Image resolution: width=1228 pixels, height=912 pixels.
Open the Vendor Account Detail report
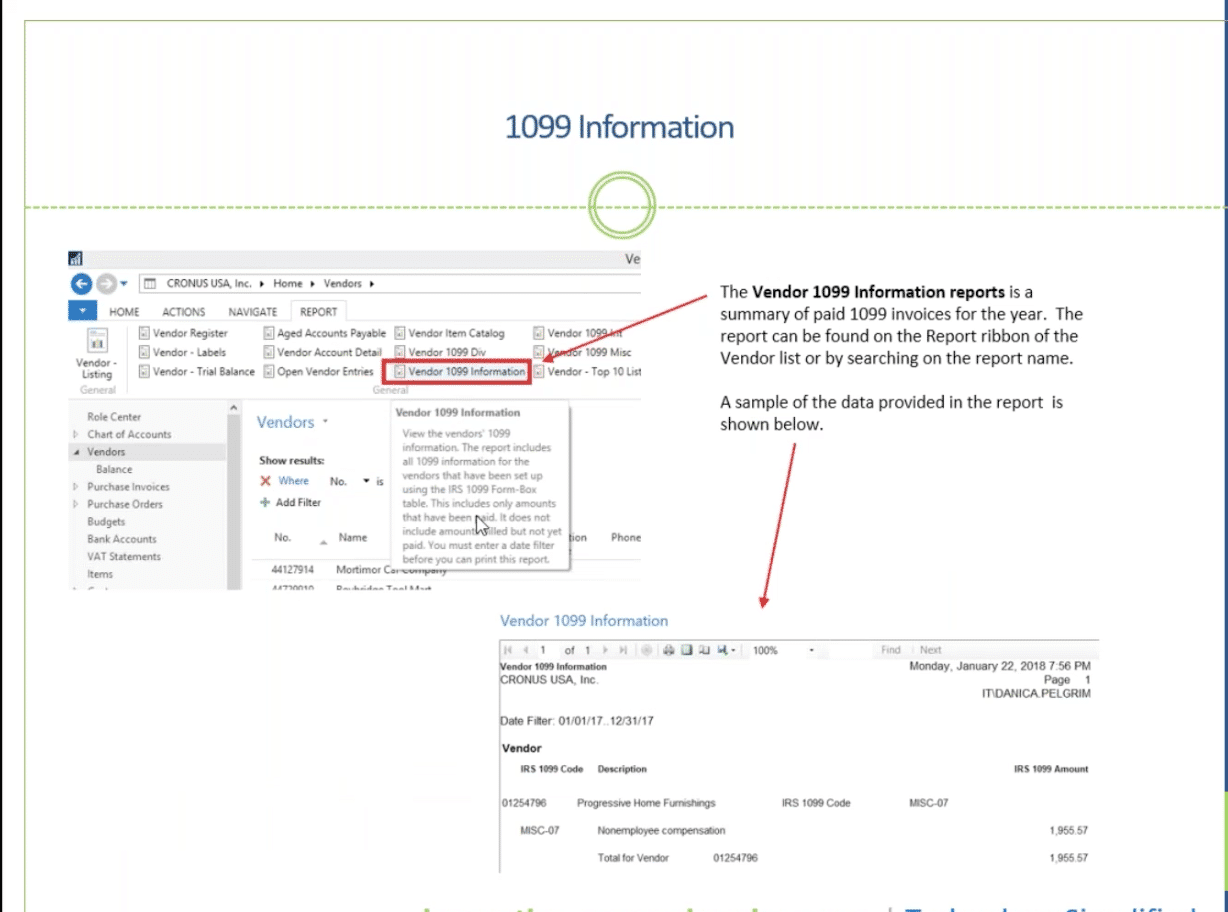pyautogui.click(x=323, y=352)
